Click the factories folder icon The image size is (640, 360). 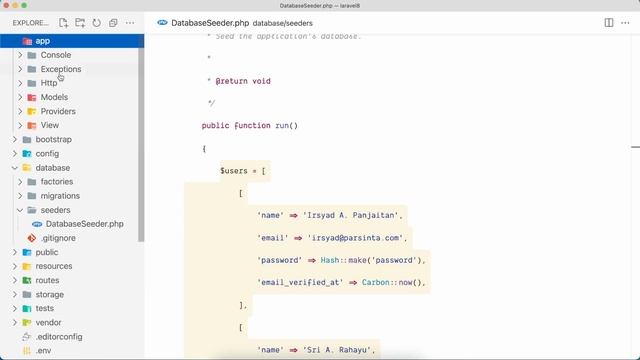pyautogui.click(x=32, y=182)
